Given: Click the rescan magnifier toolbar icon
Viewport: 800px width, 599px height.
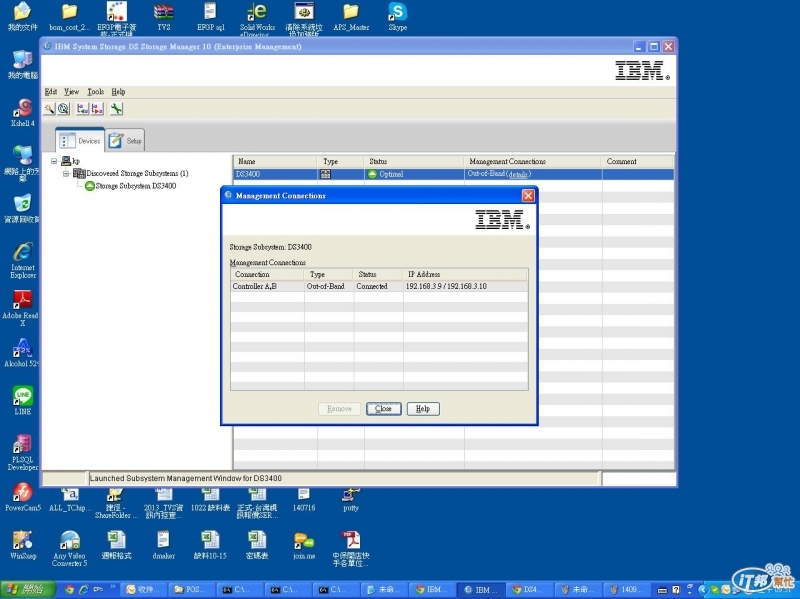Looking at the screenshot, I should pyautogui.click(x=63, y=109).
